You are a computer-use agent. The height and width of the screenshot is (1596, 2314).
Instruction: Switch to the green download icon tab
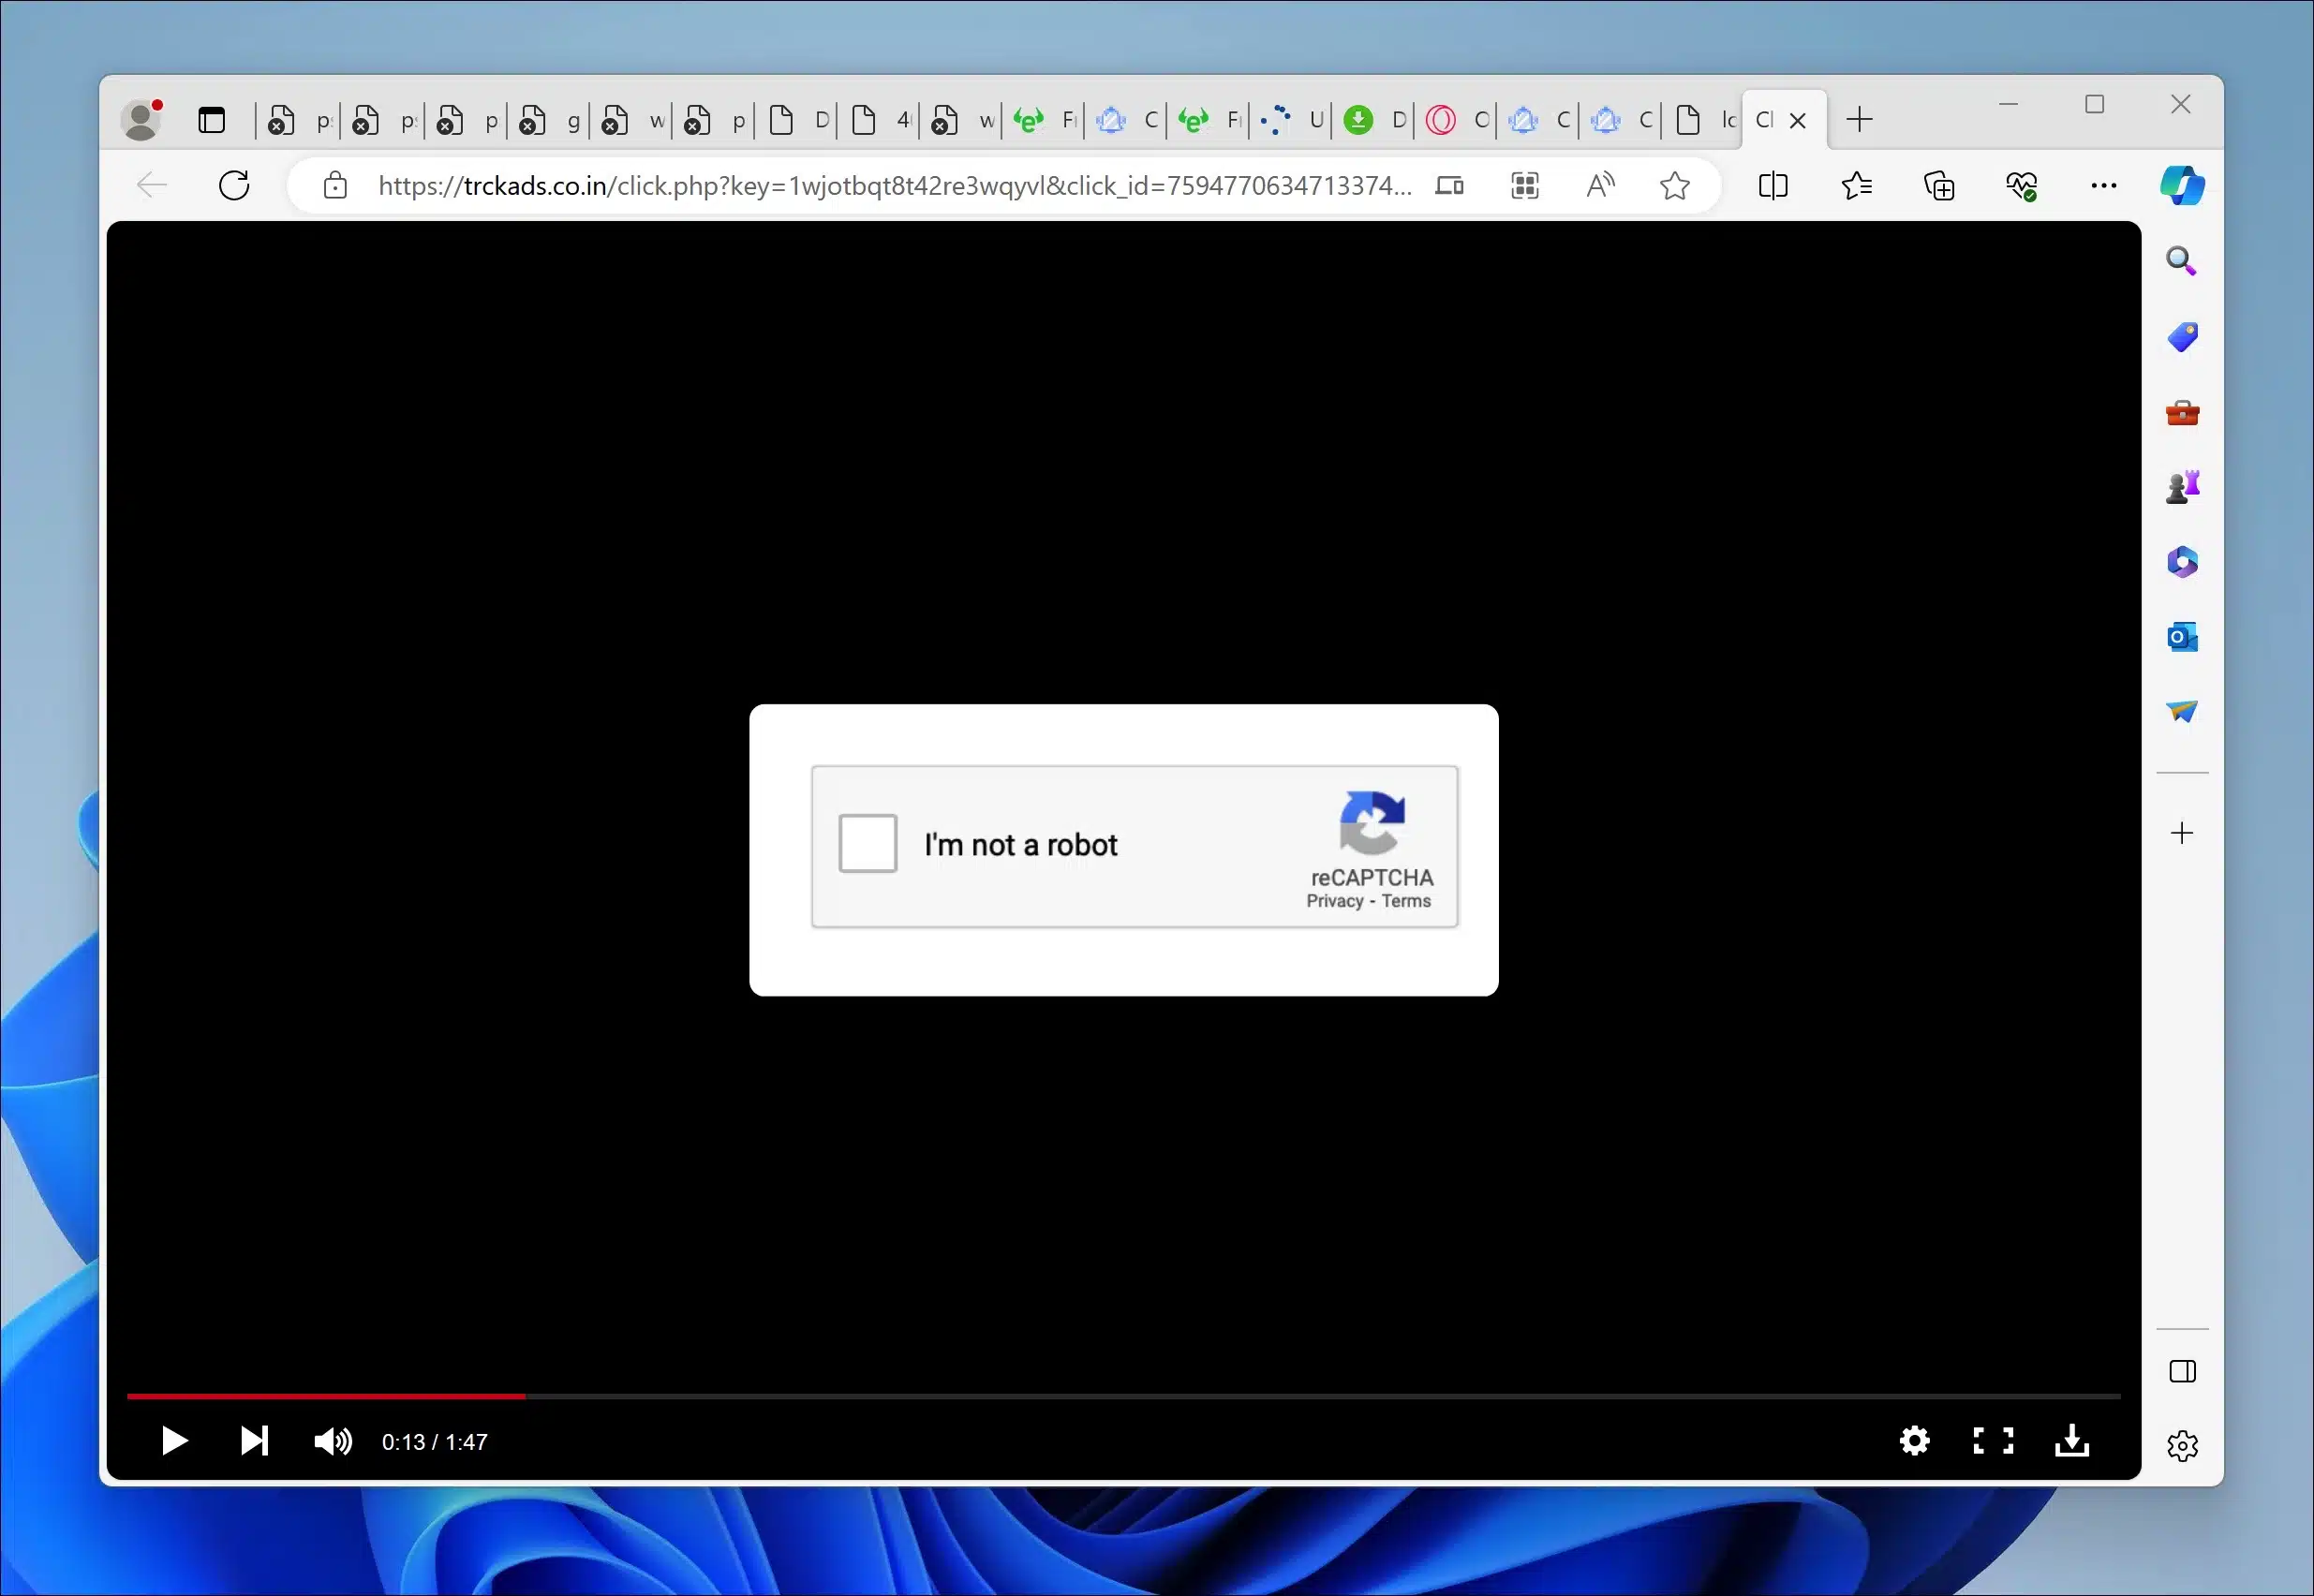[x=1373, y=120]
